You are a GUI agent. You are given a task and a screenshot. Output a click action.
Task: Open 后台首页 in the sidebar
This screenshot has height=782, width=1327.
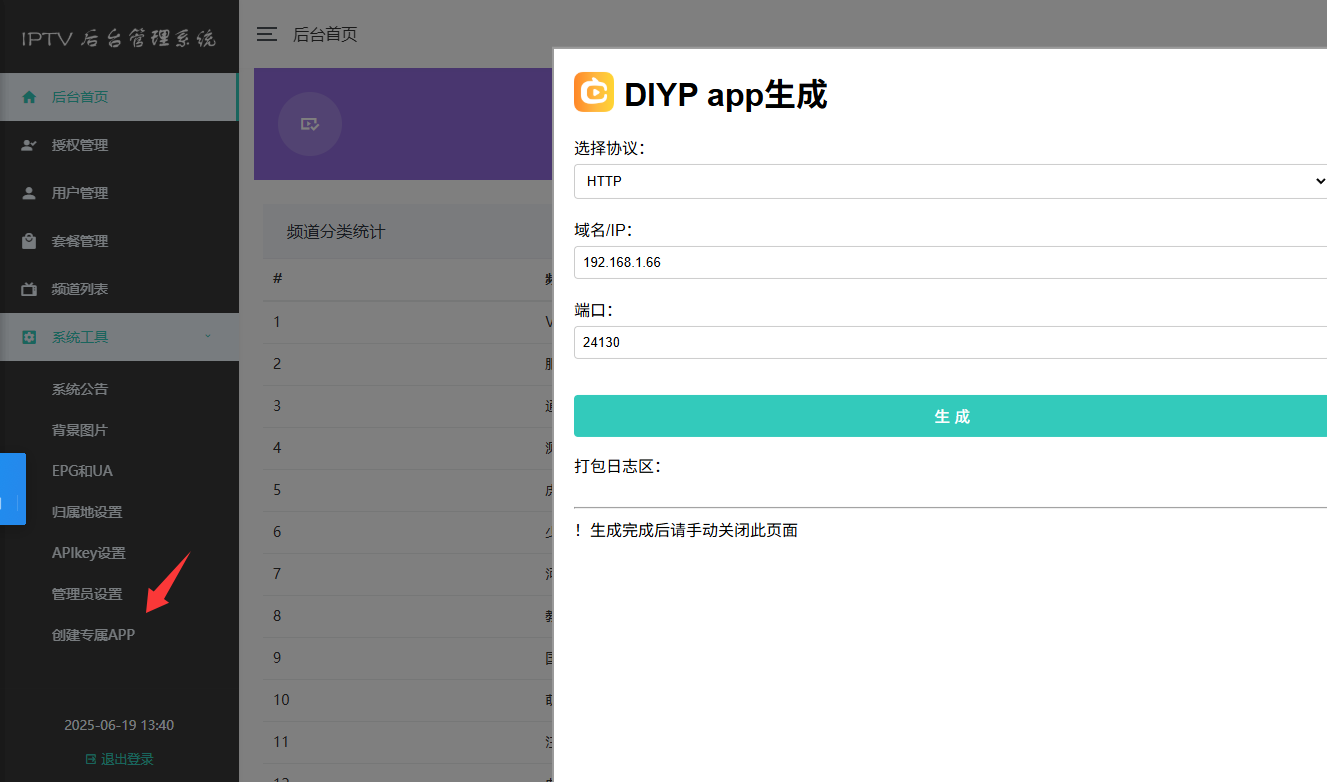119,97
